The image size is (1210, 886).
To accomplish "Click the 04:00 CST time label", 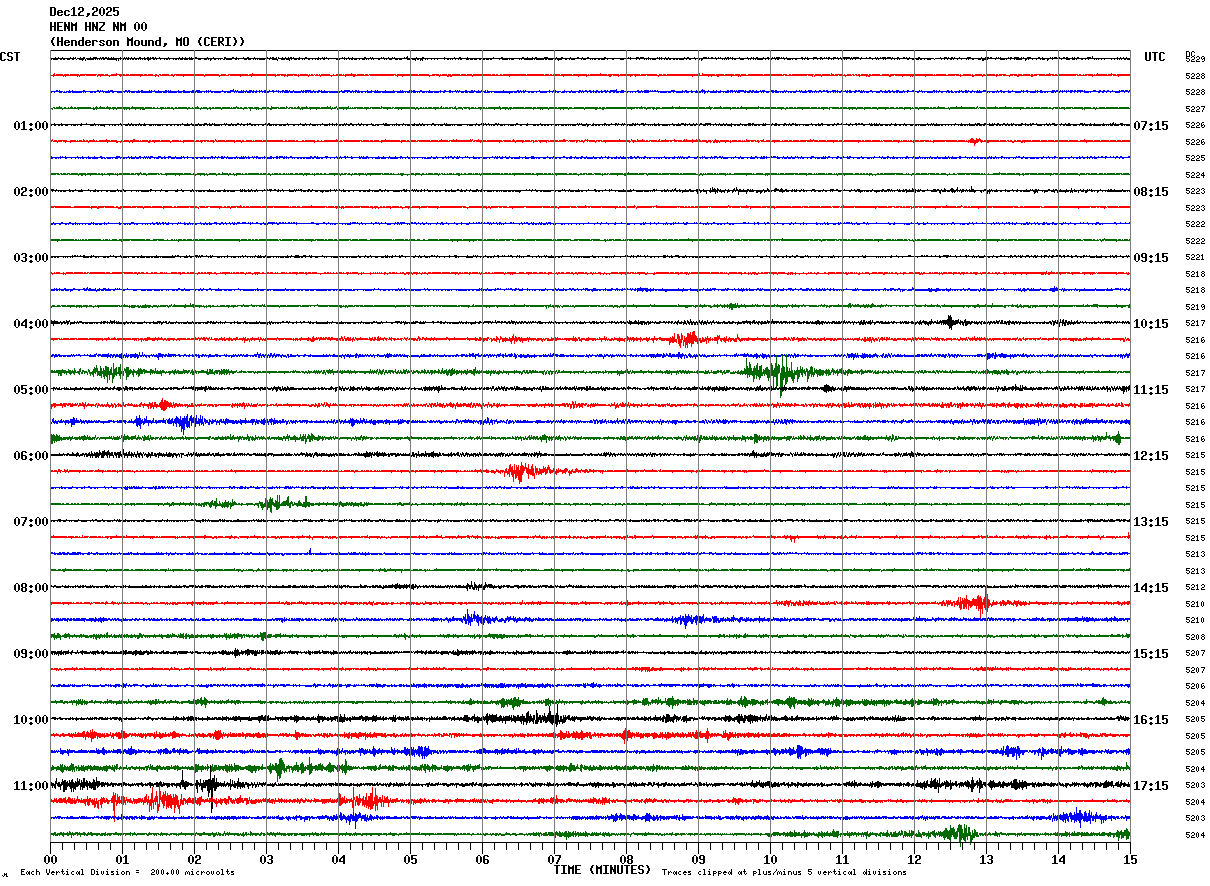I will (x=31, y=324).
